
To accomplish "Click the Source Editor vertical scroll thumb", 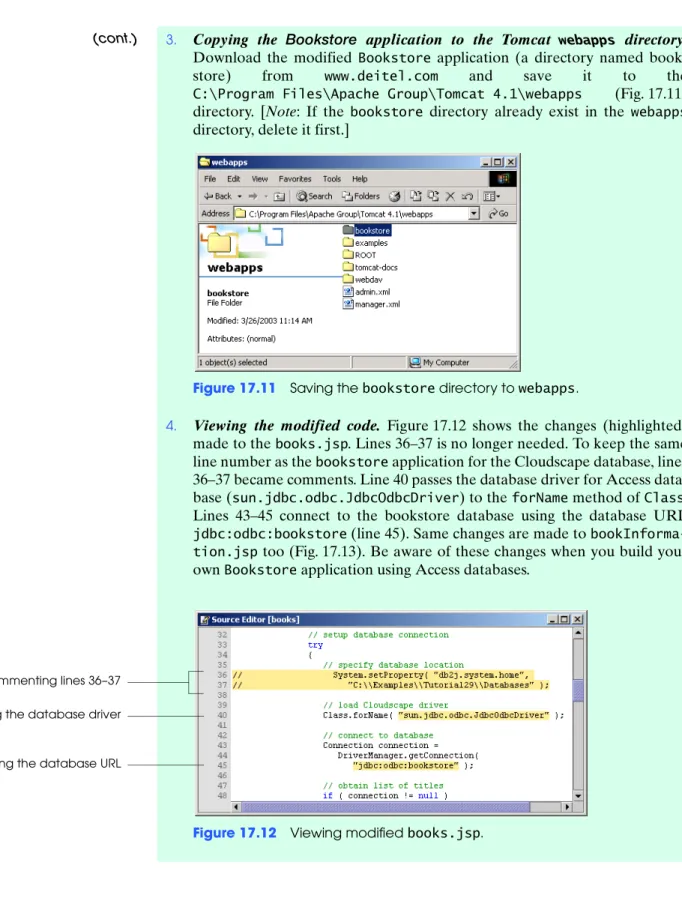I will coord(578,690).
